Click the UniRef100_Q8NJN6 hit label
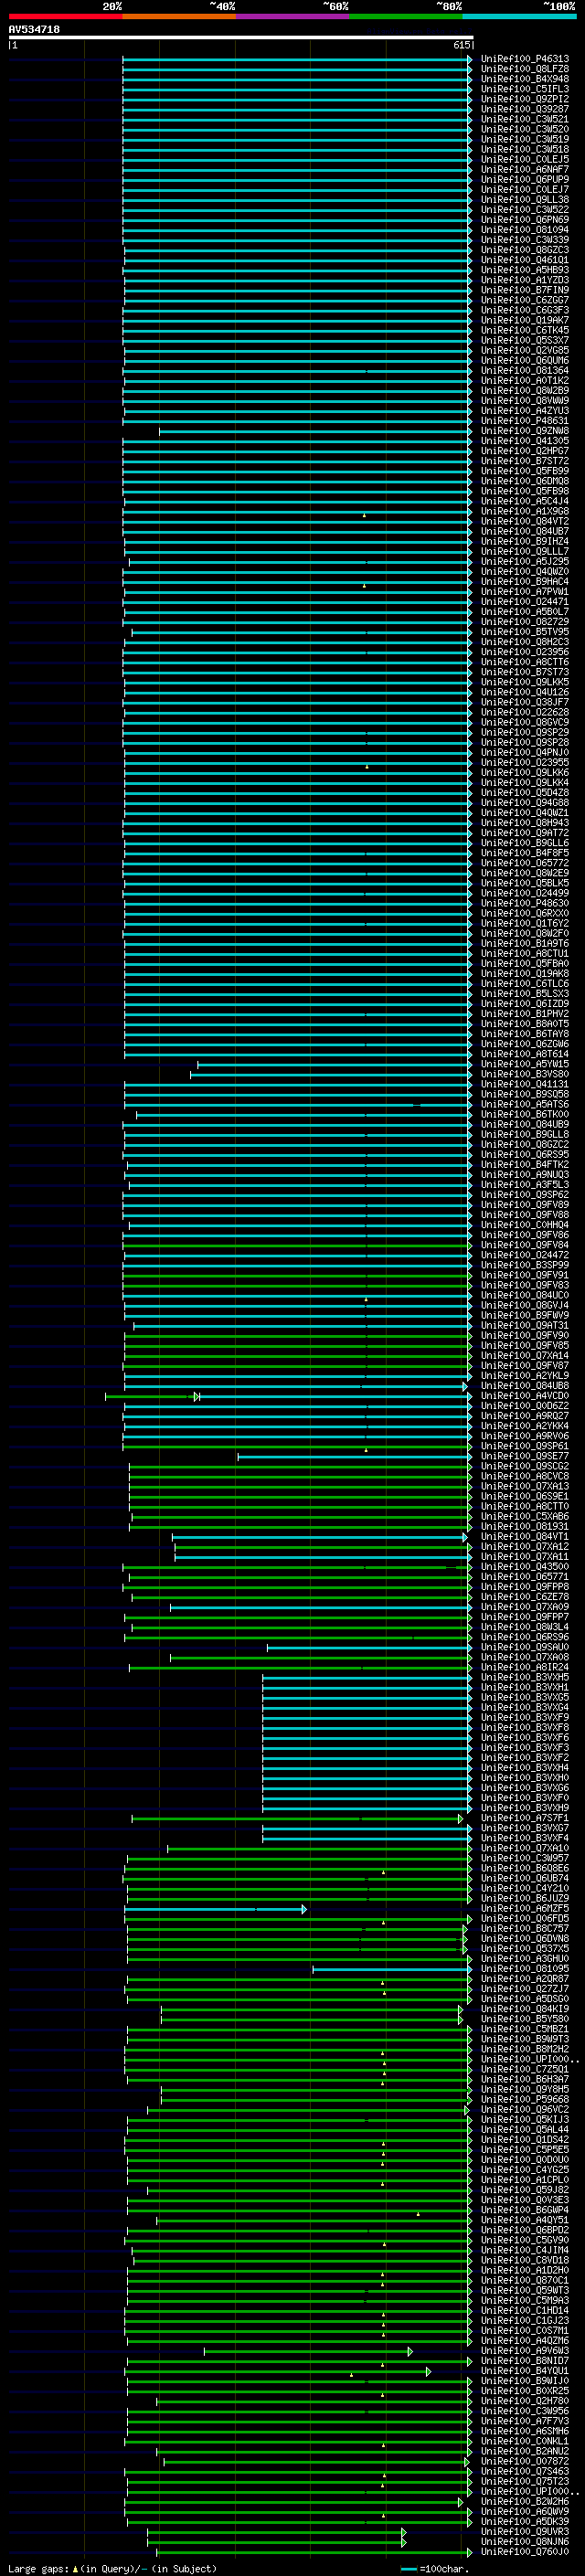The height and width of the screenshot is (2576, 585). pos(525,2543)
